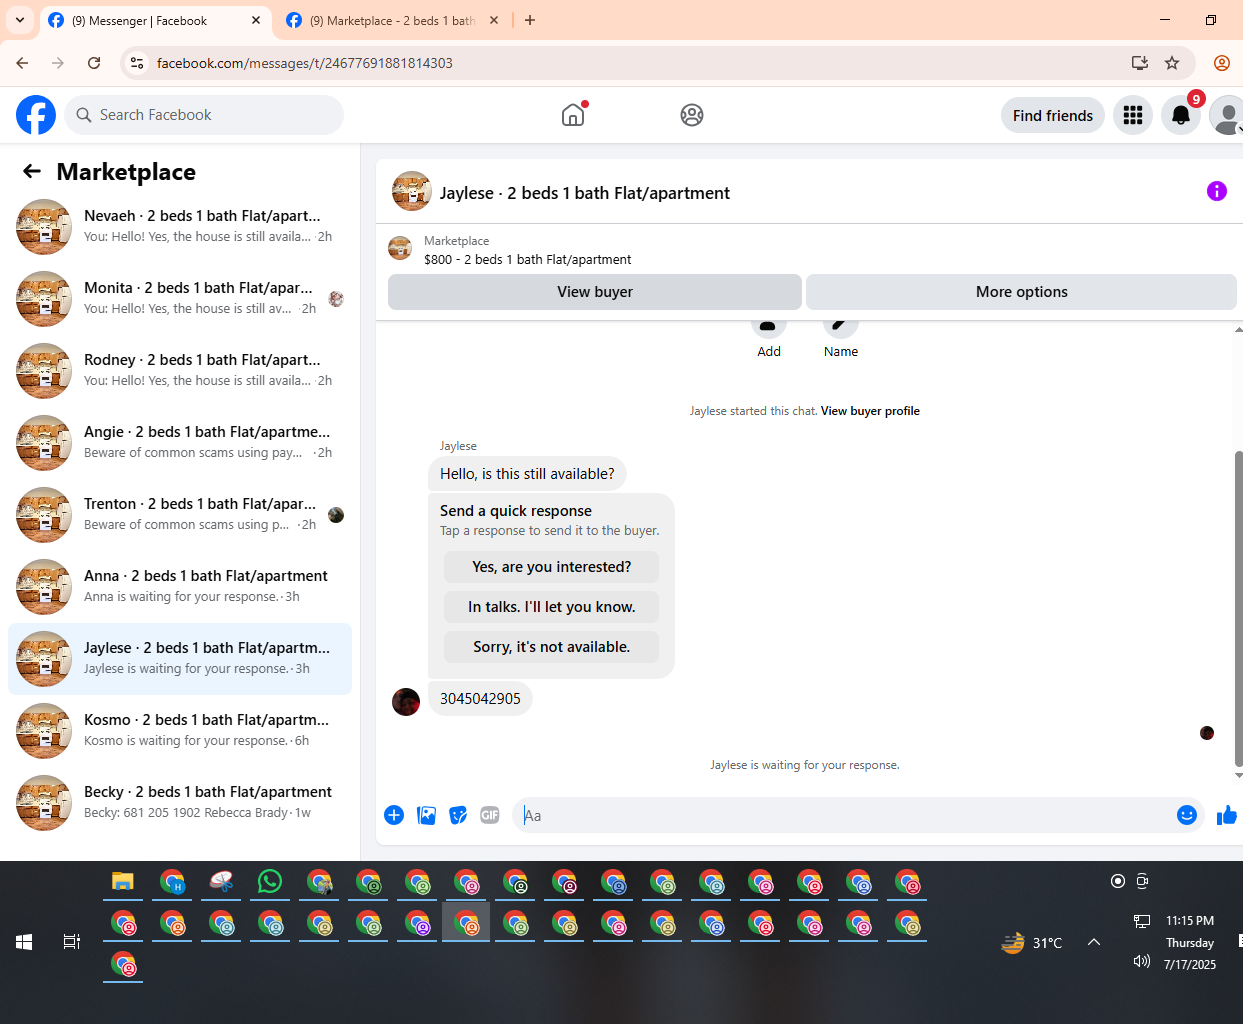Screen dimensions: 1243x1024
Task: Click the $800 - 2 beds listing title
Action: click(x=528, y=260)
